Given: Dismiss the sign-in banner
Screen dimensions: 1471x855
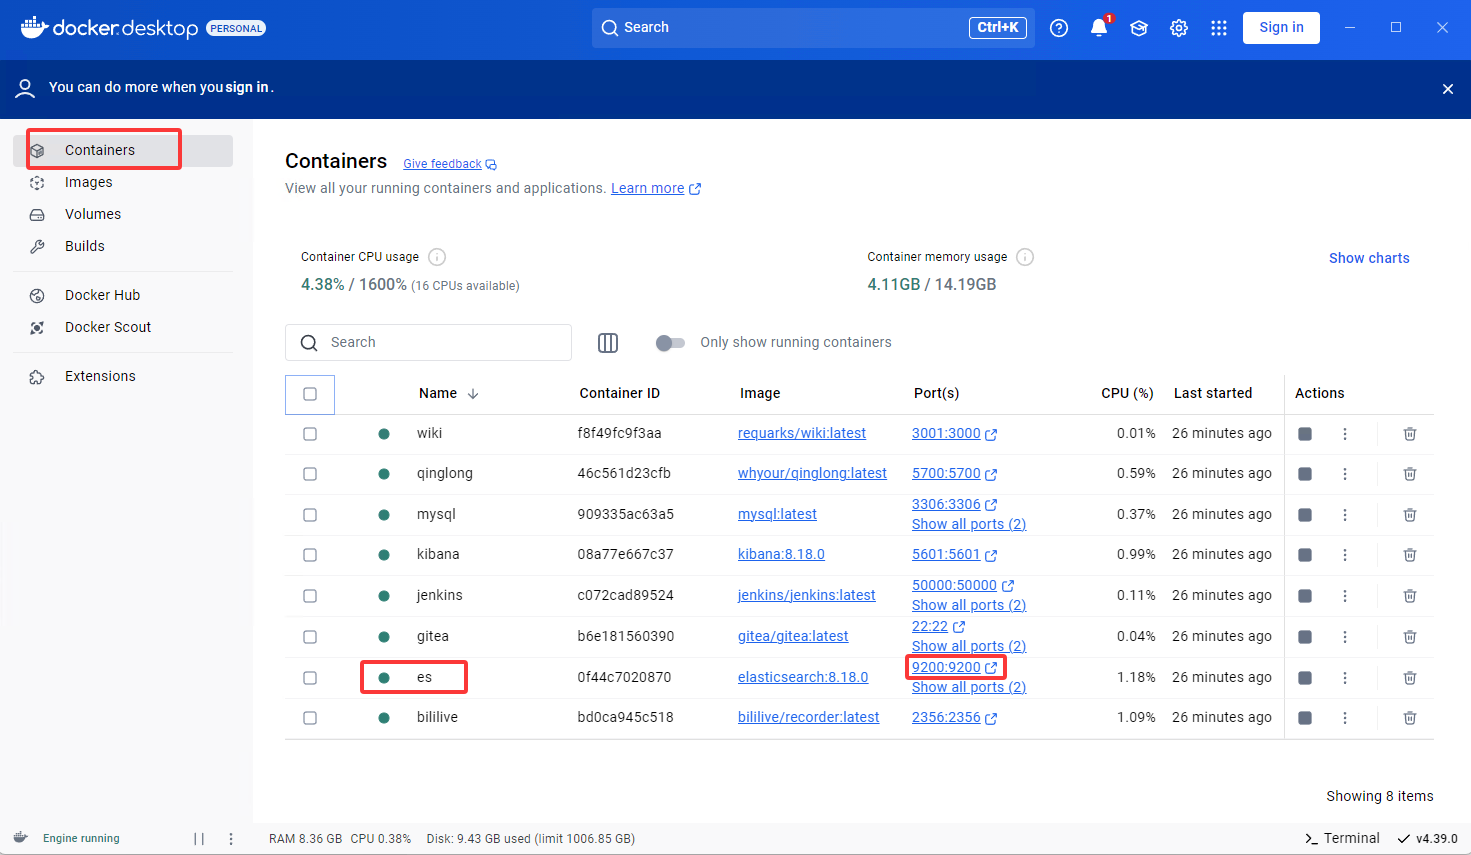Looking at the screenshot, I should [1448, 89].
